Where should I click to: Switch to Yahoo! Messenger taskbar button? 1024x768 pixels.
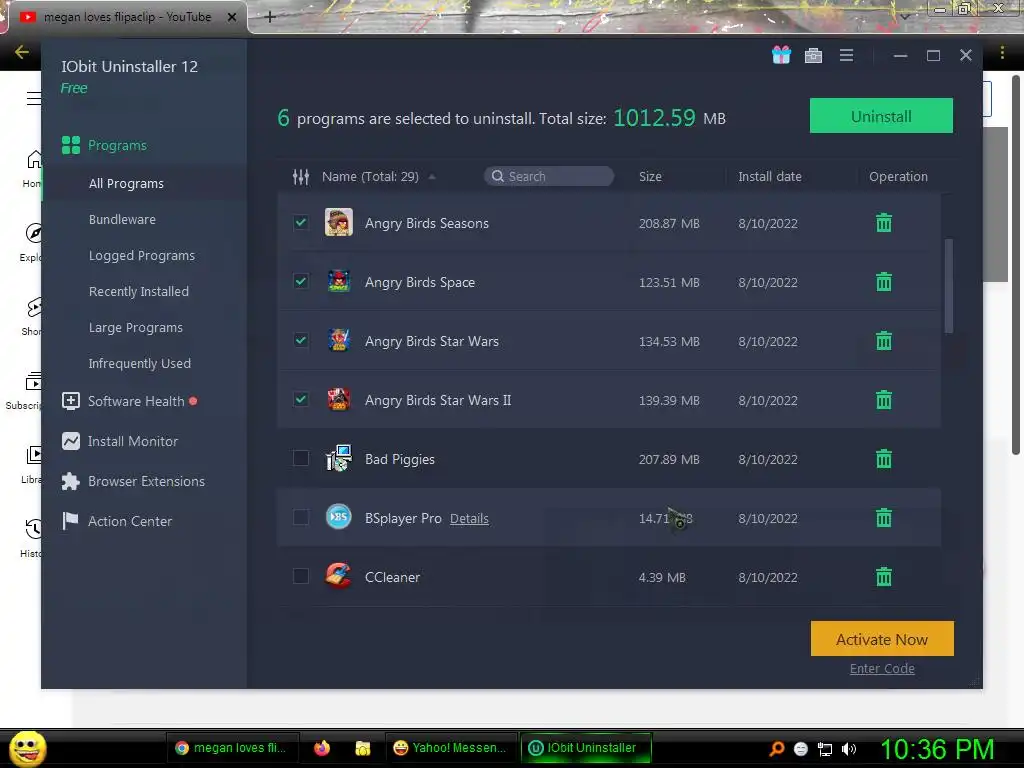point(451,748)
